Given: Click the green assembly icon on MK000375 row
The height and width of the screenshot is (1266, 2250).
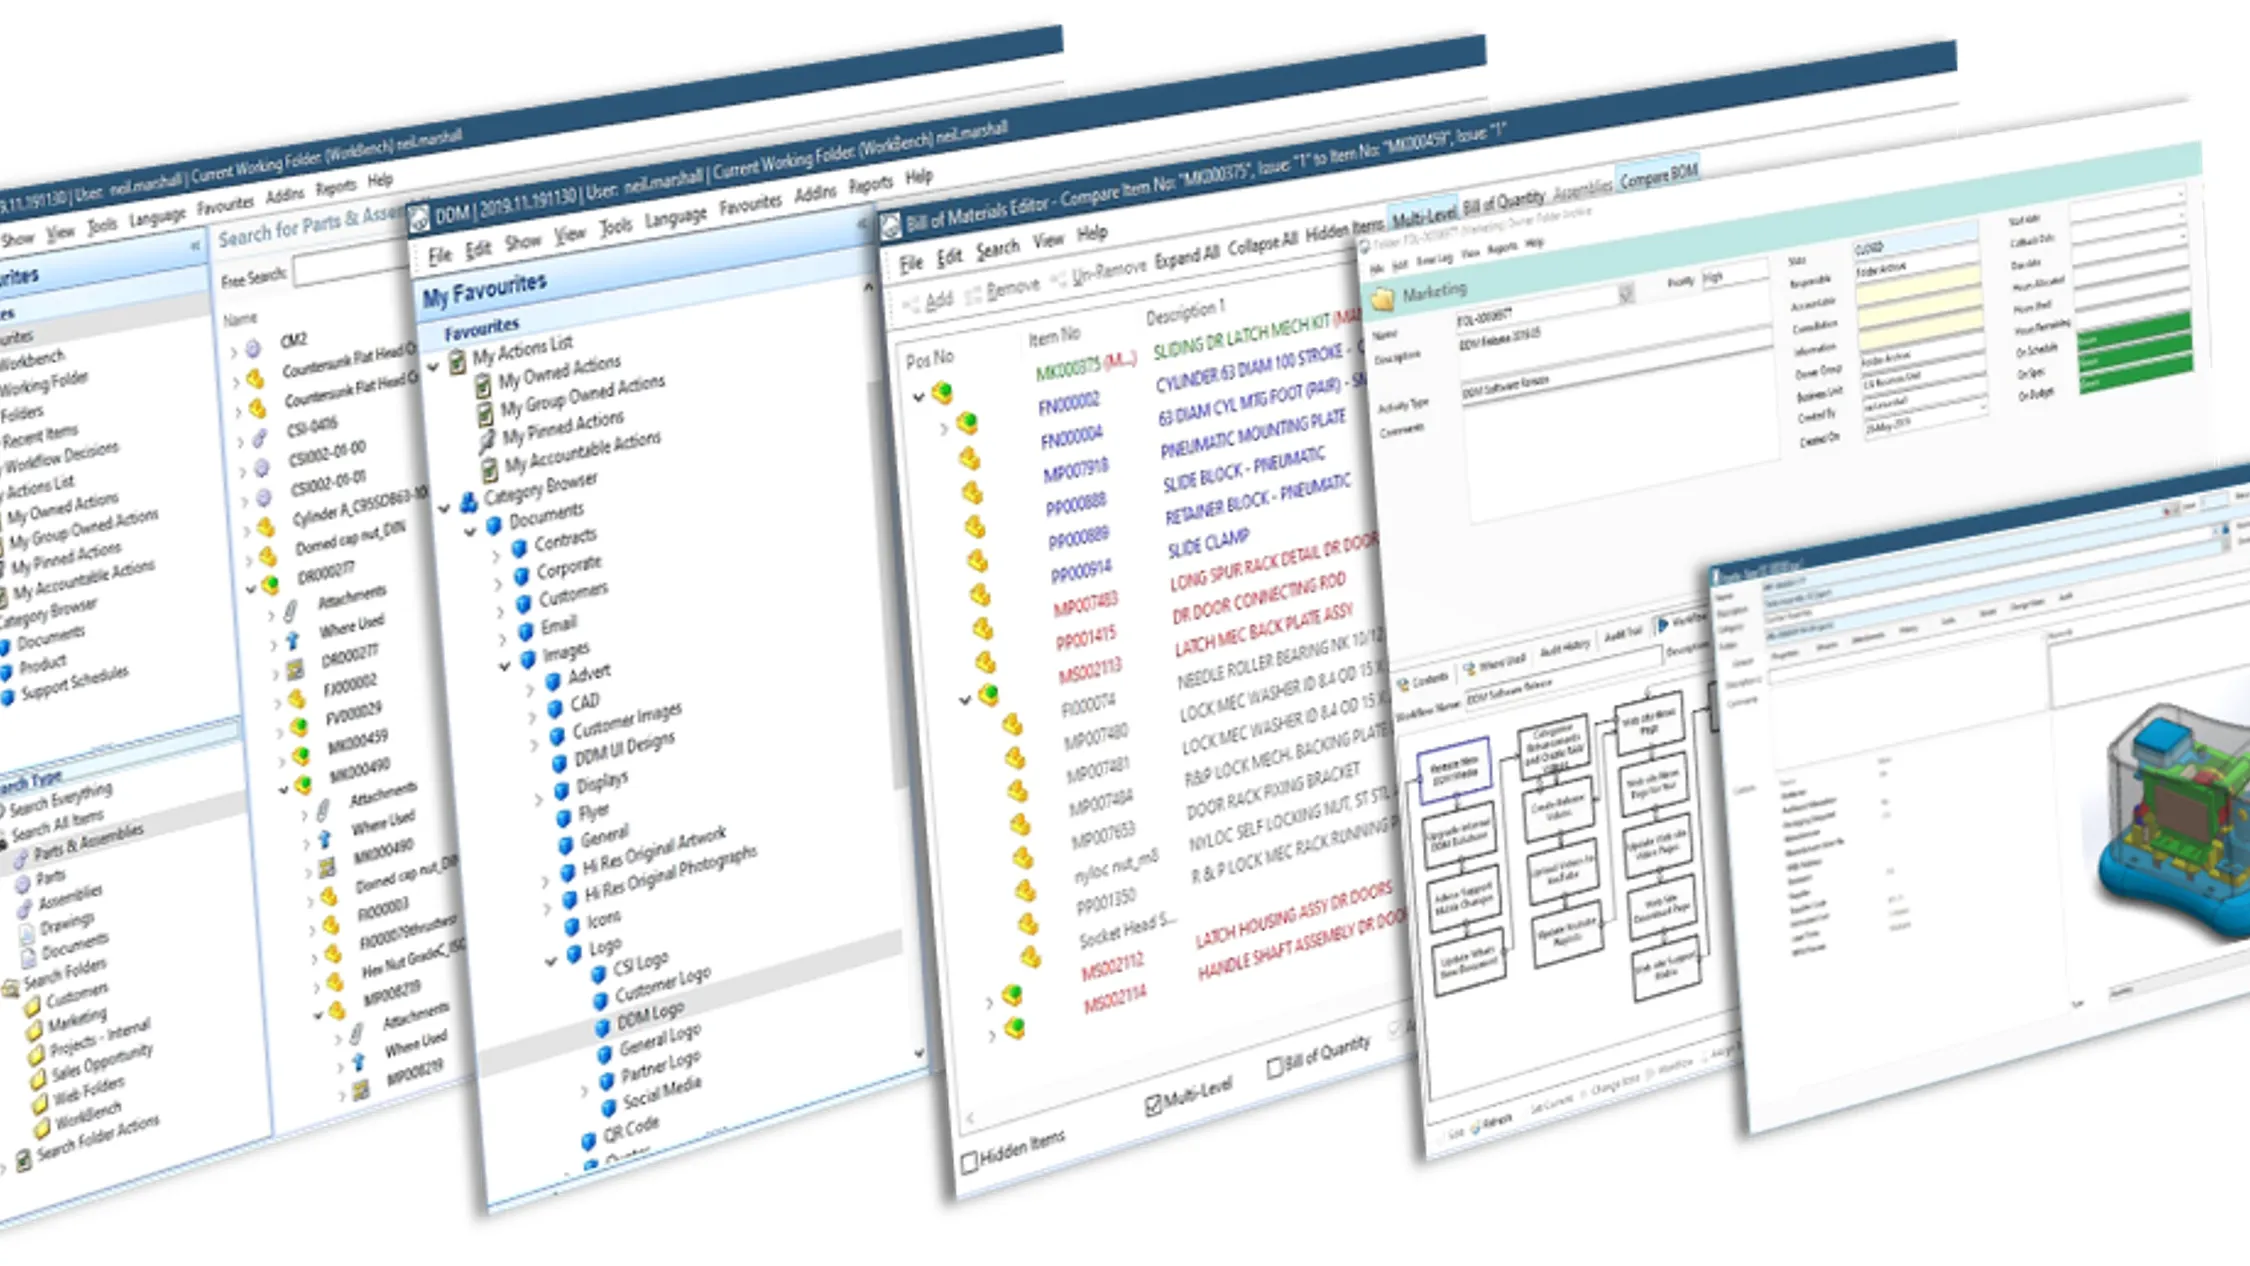Looking at the screenshot, I should click(x=941, y=392).
